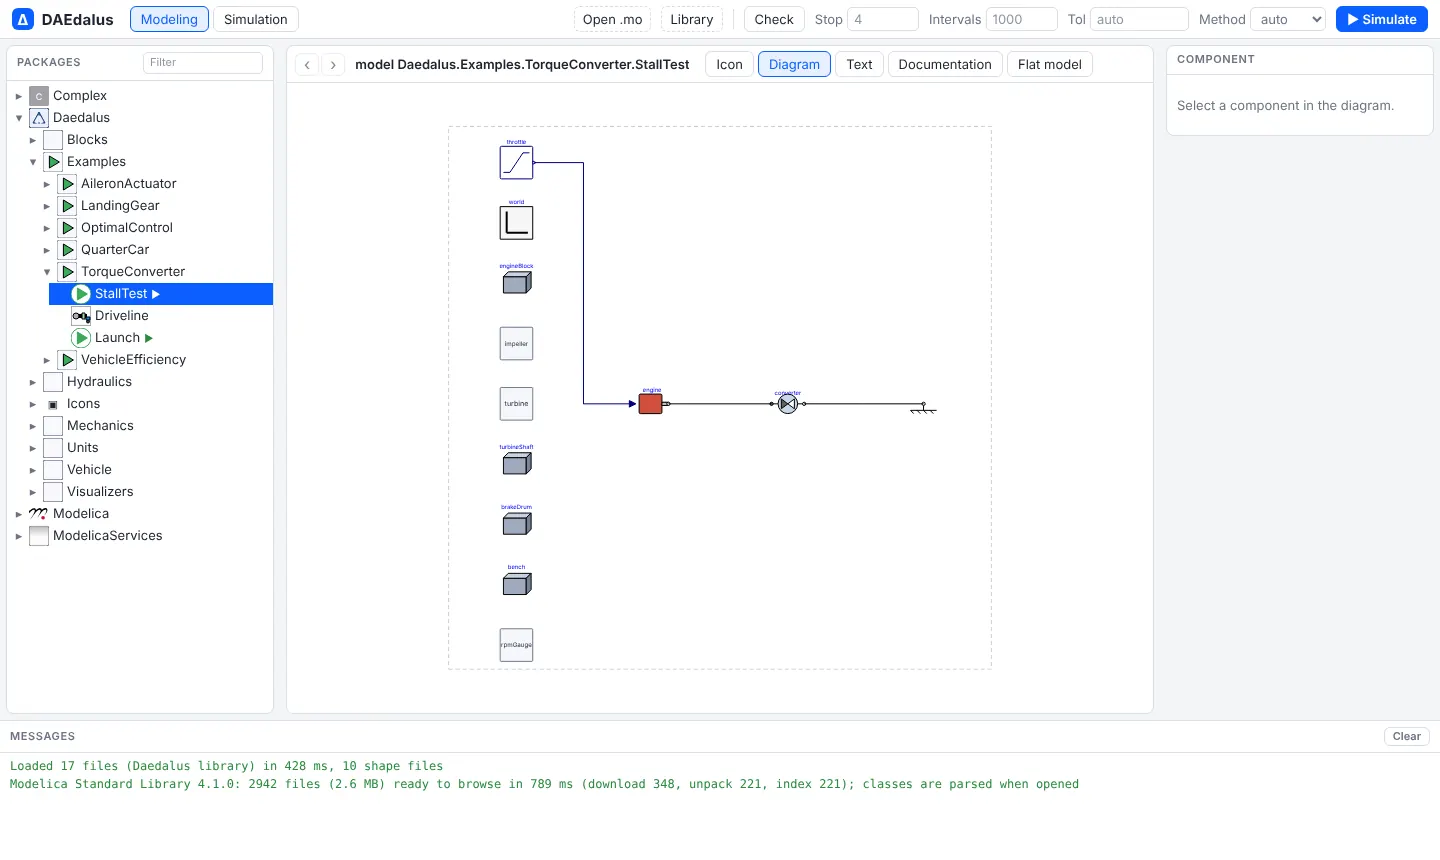The height and width of the screenshot is (860, 1440).
Task: Go back with the left navigation arrow
Action: [308, 64]
